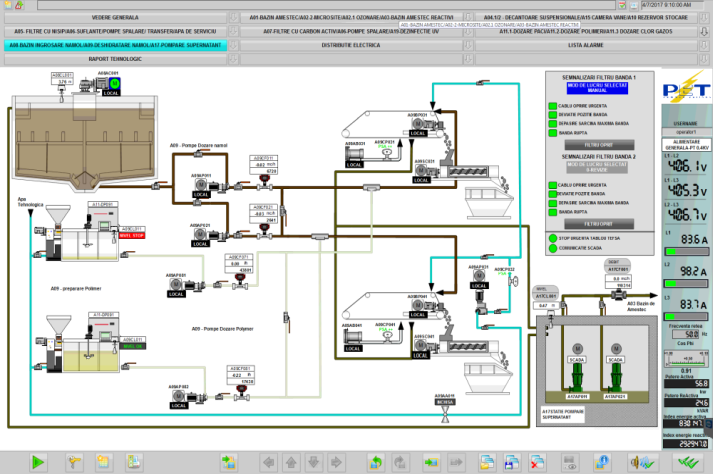Open dropdown arrow beside RAPORT TEHNOLOGIC

click(x=233, y=59)
